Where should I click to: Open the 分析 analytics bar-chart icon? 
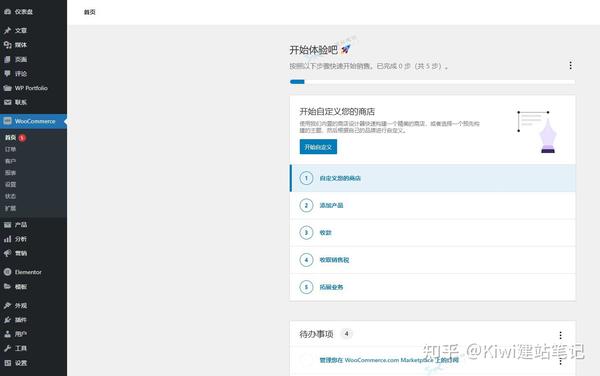7,239
